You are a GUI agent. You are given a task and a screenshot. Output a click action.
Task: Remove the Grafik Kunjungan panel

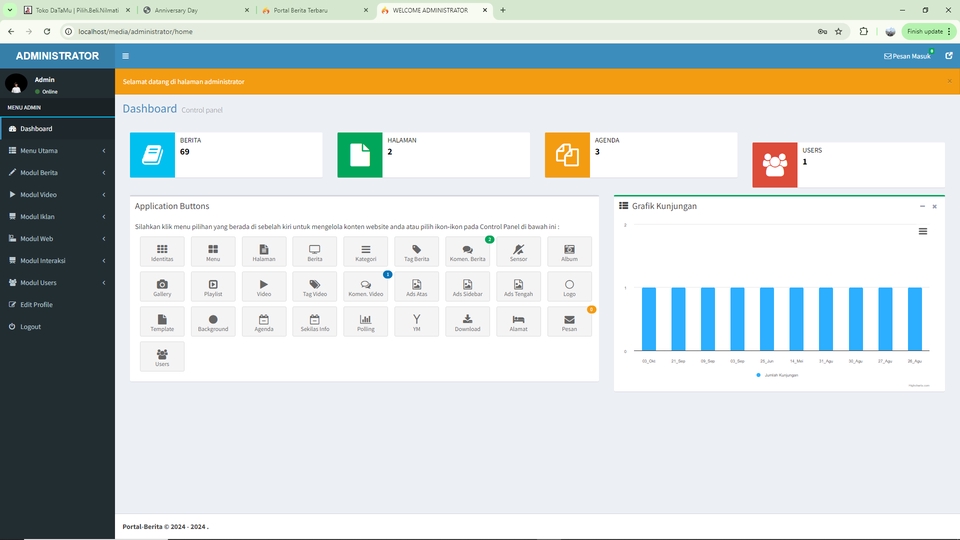[934, 206]
